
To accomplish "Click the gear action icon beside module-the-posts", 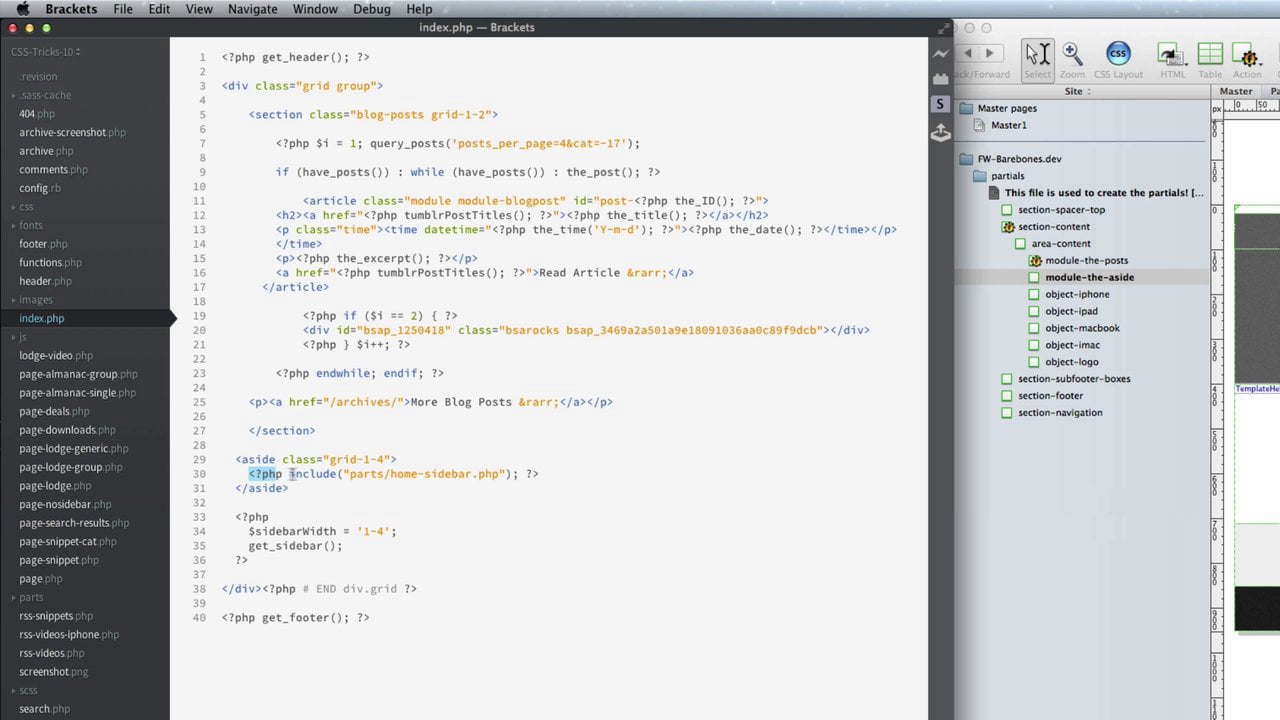I will [x=1035, y=261].
